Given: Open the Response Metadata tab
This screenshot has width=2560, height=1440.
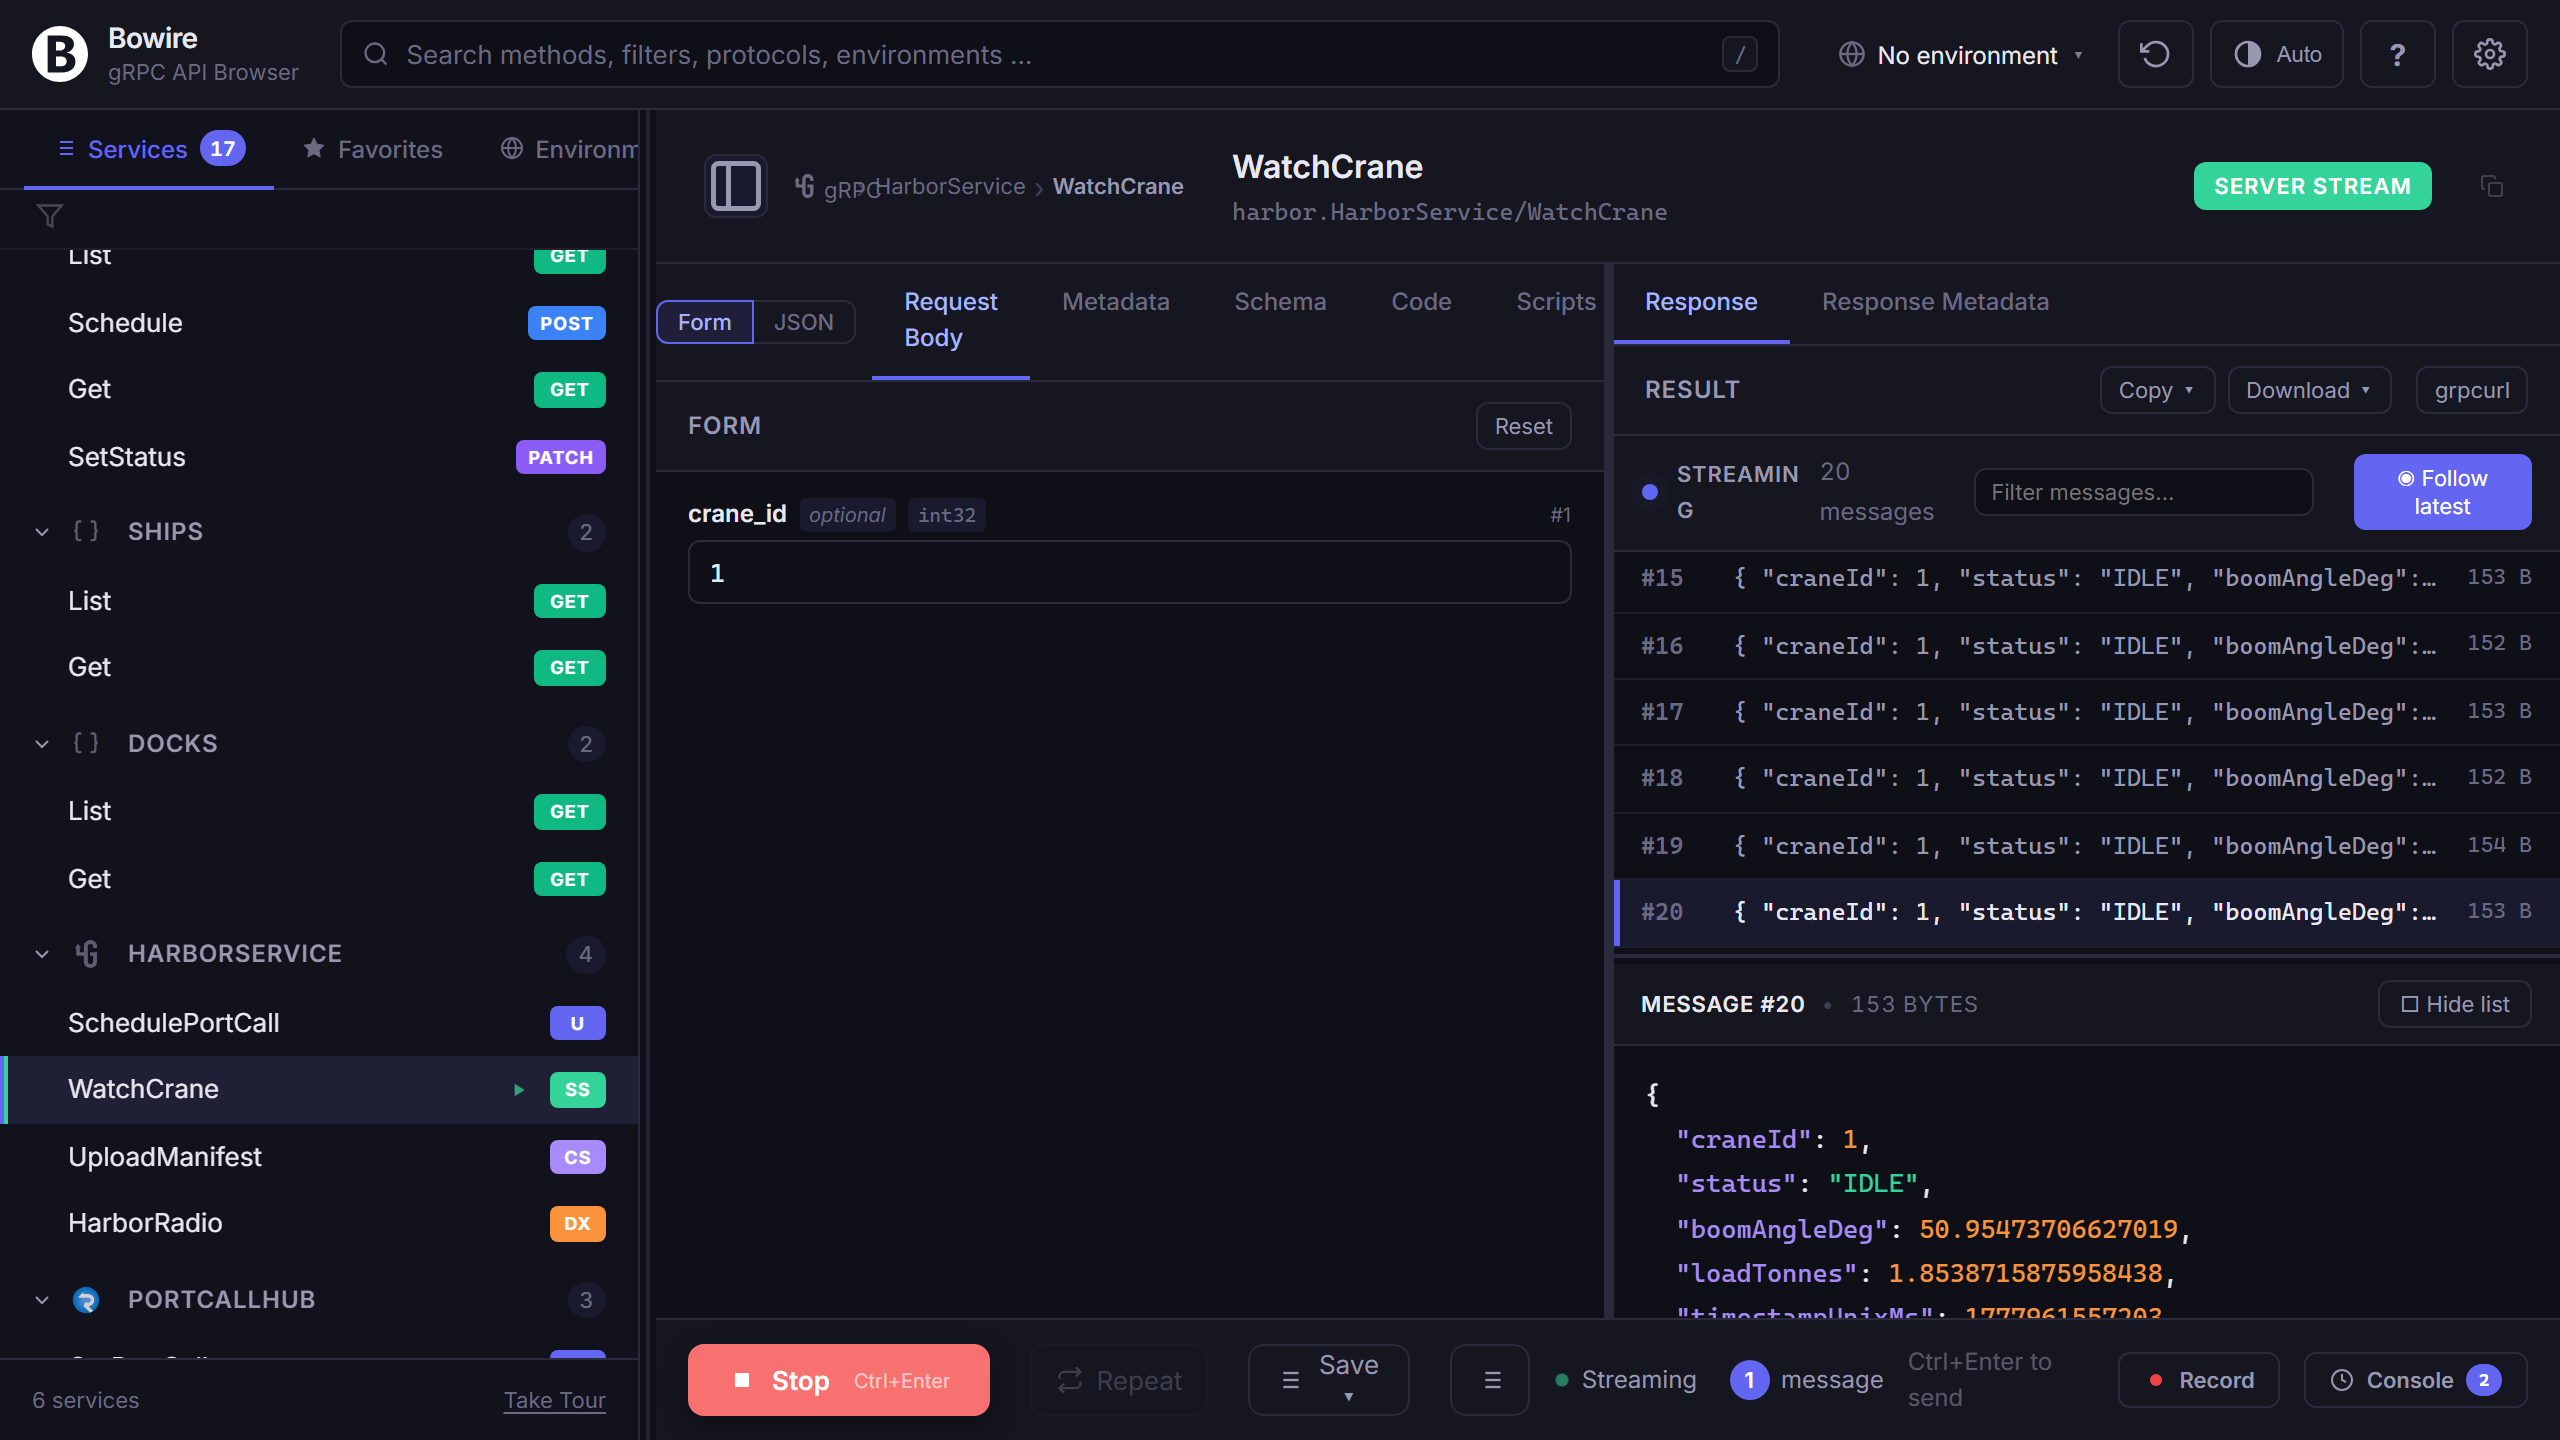Looking at the screenshot, I should click(x=1935, y=301).
